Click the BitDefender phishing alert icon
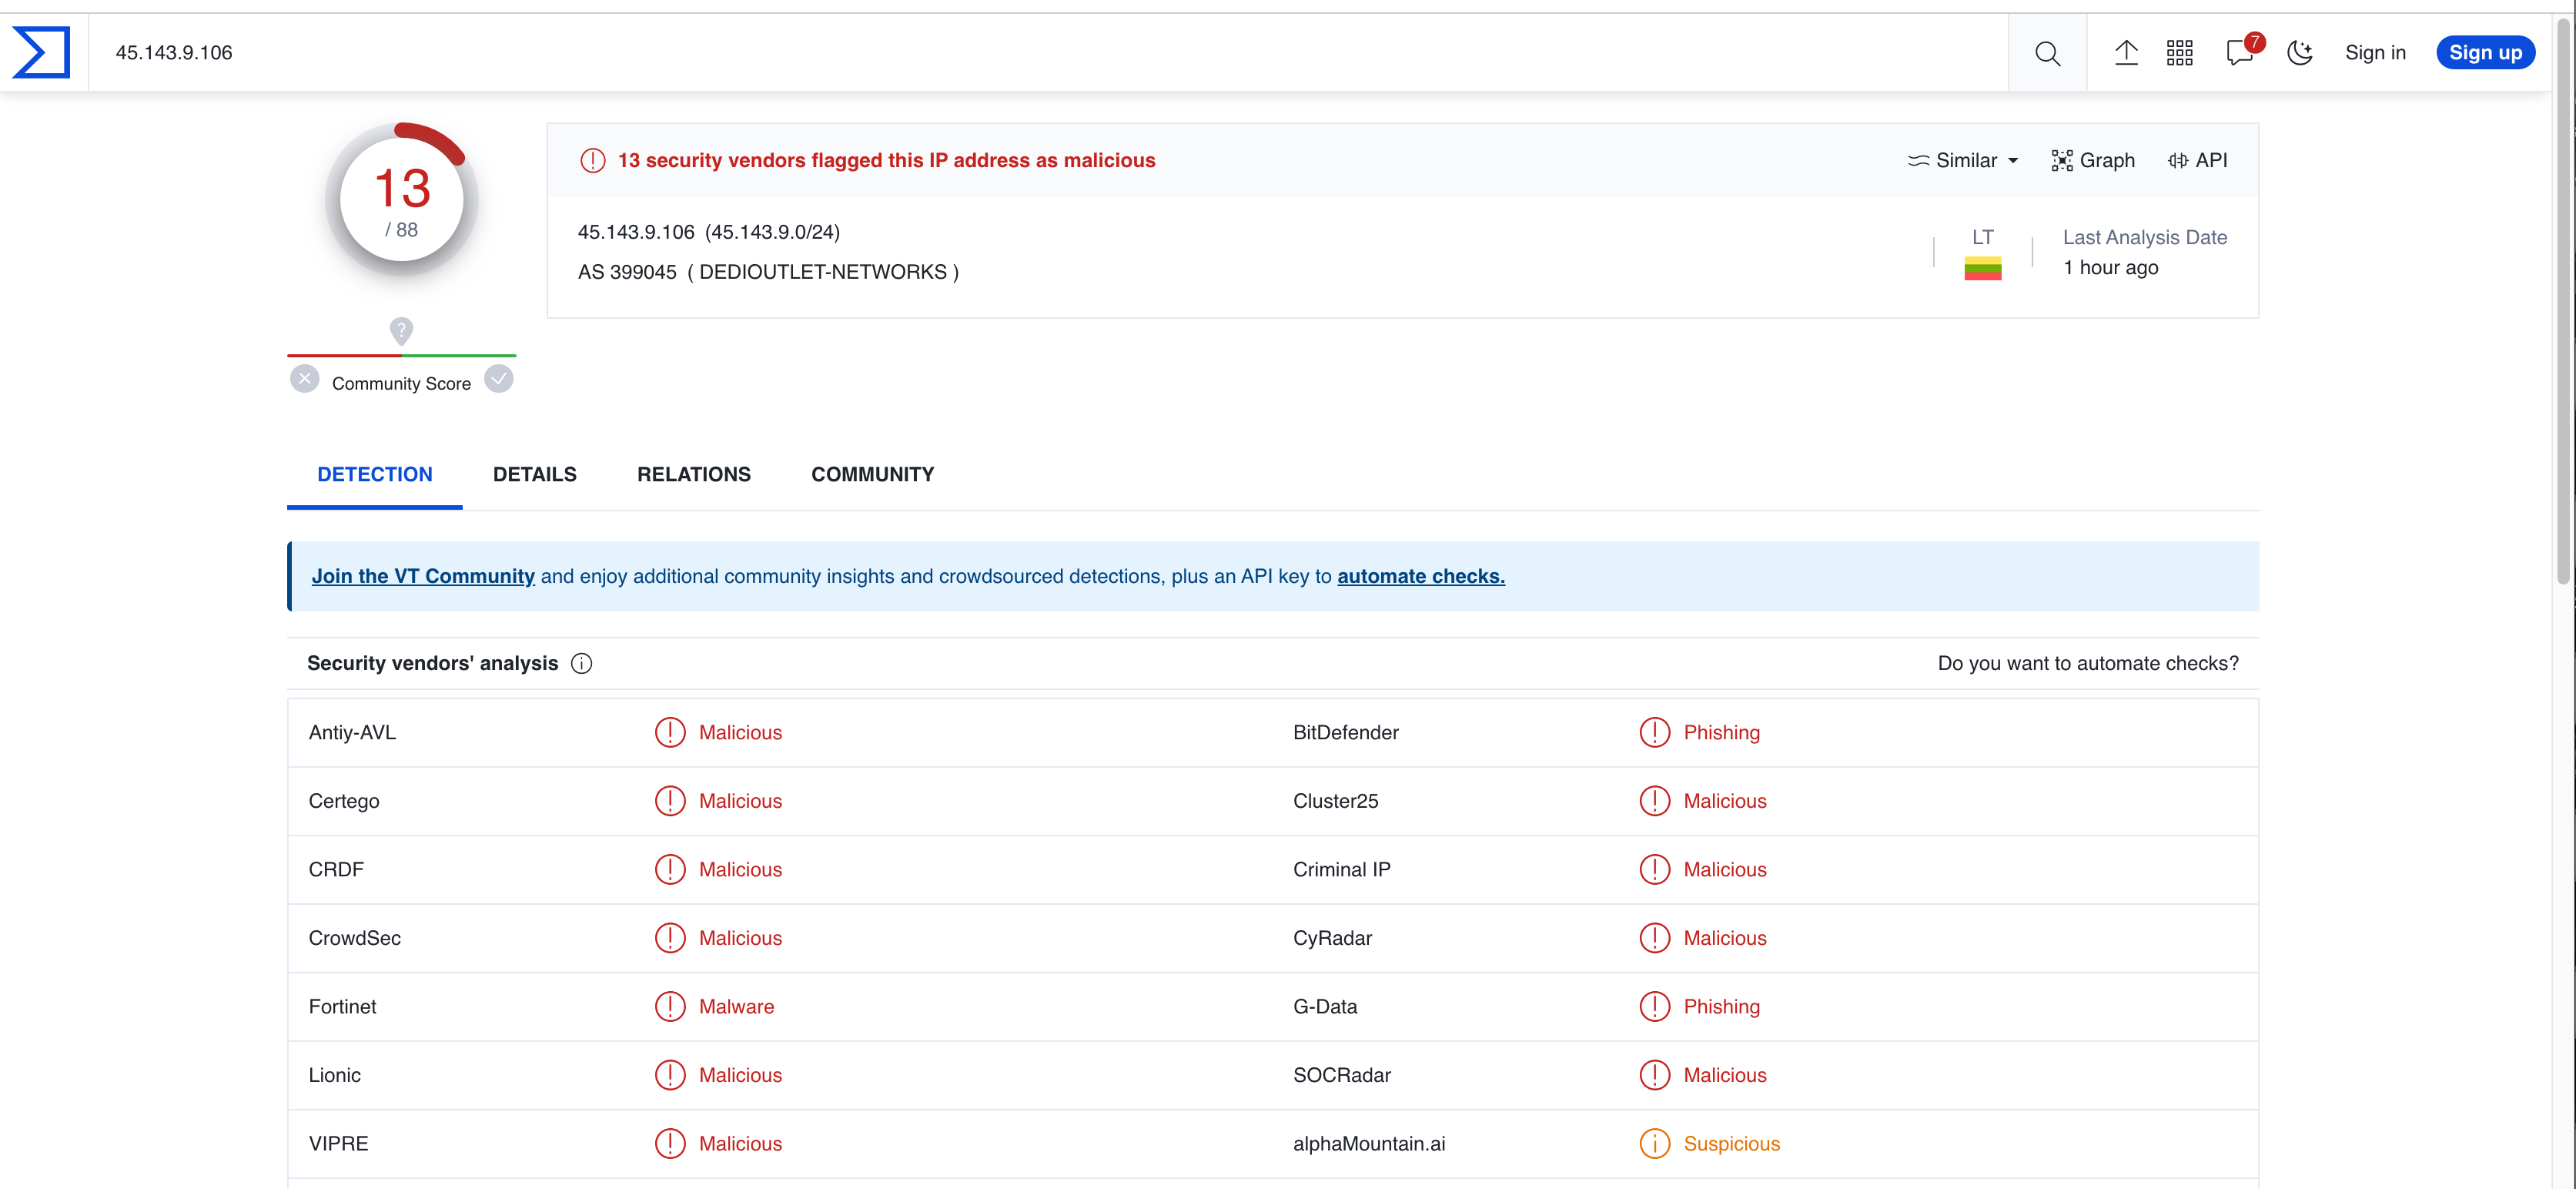This screenshot has height=1189, width=2576. point(1655,732)
